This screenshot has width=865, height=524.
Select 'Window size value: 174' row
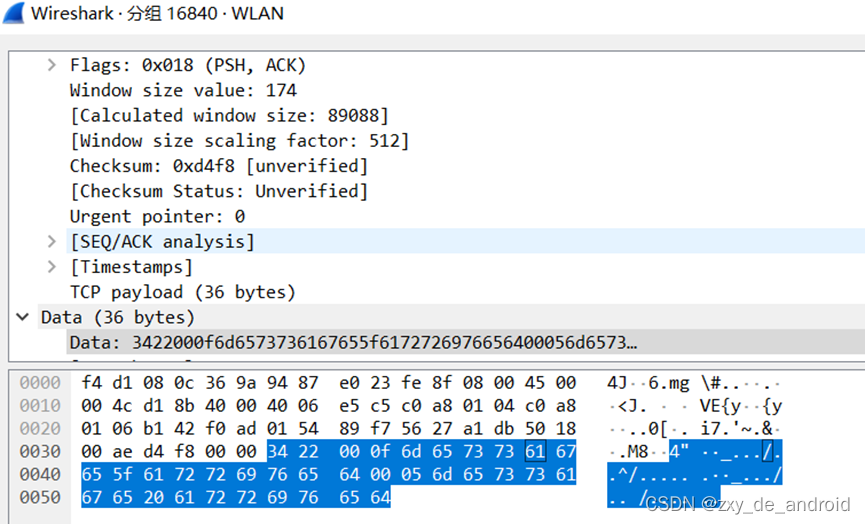(x=183, y=90)
